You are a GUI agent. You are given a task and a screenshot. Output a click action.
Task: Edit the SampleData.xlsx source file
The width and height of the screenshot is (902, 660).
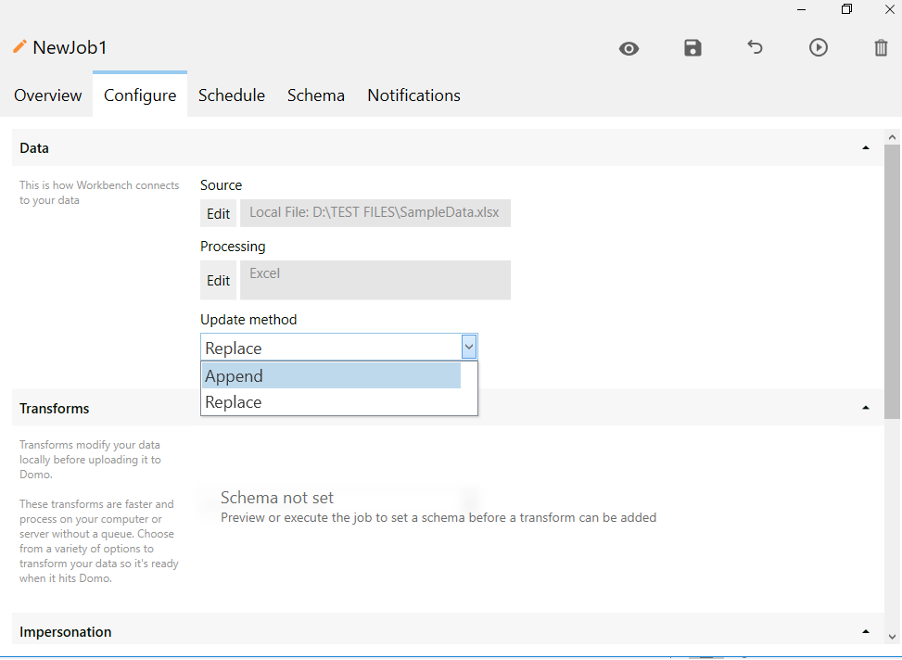[218, 213]
